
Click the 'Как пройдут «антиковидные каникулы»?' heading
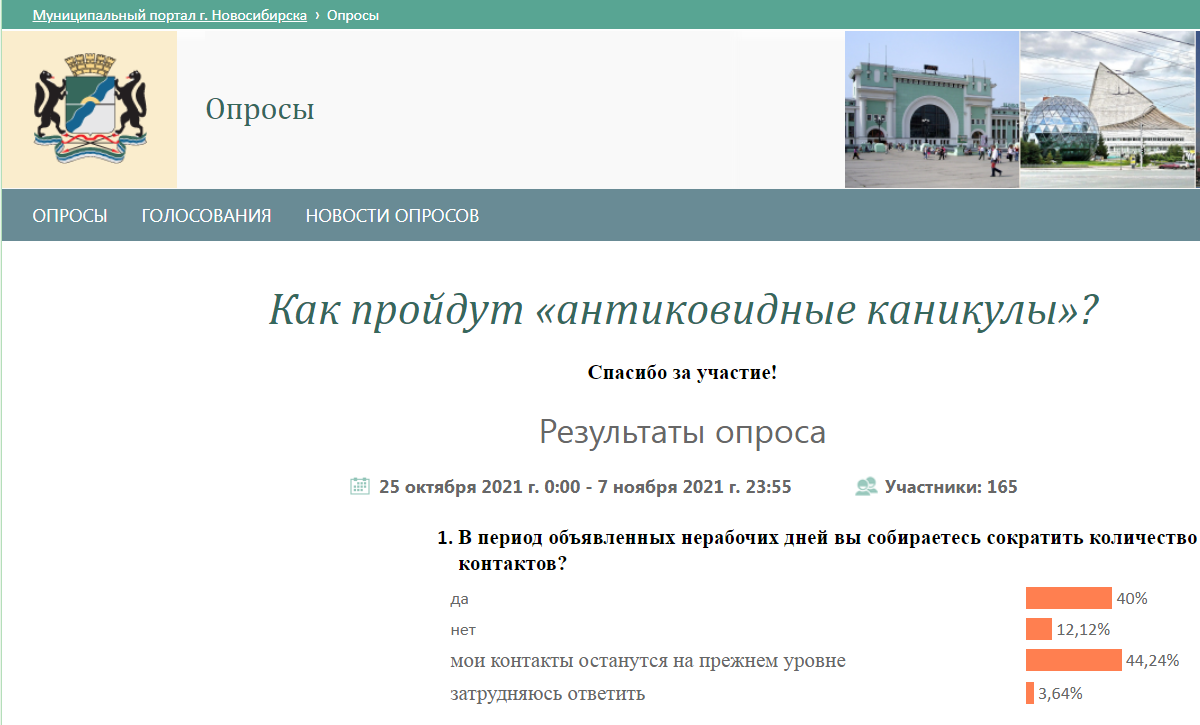(683, 311)
